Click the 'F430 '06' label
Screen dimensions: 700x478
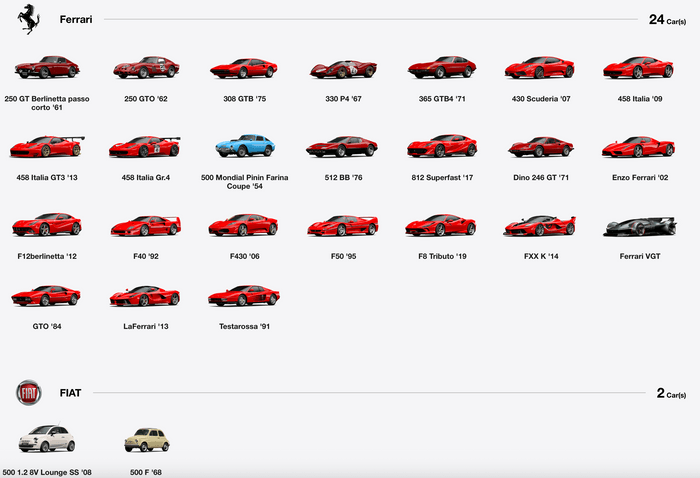[245, 256]
